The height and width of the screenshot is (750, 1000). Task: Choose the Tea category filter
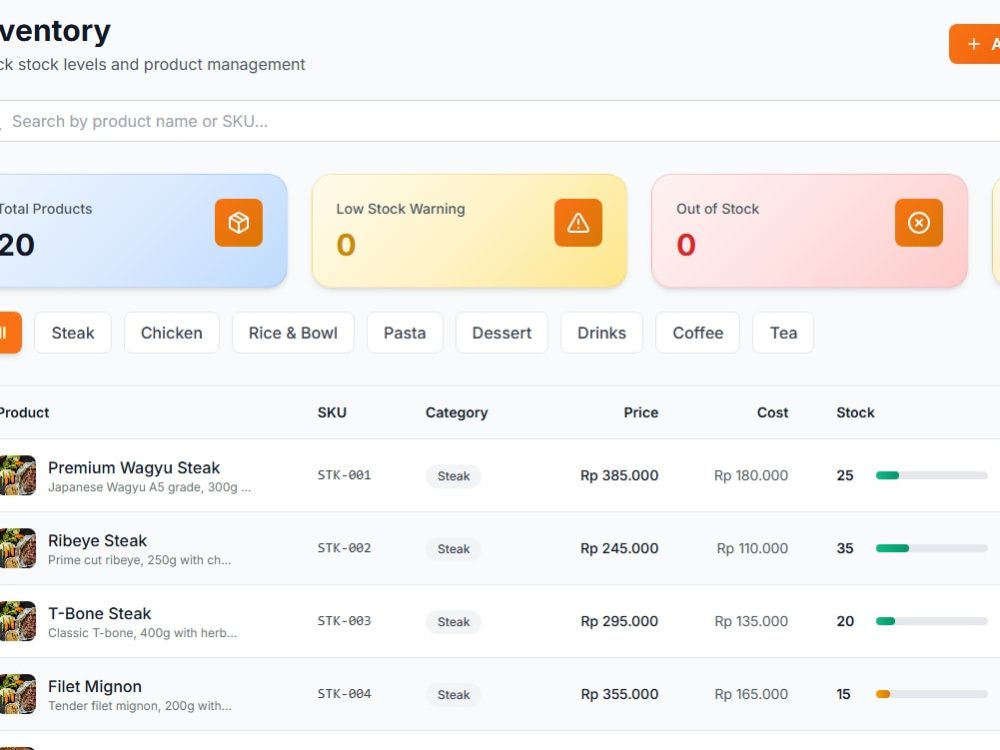783,333
